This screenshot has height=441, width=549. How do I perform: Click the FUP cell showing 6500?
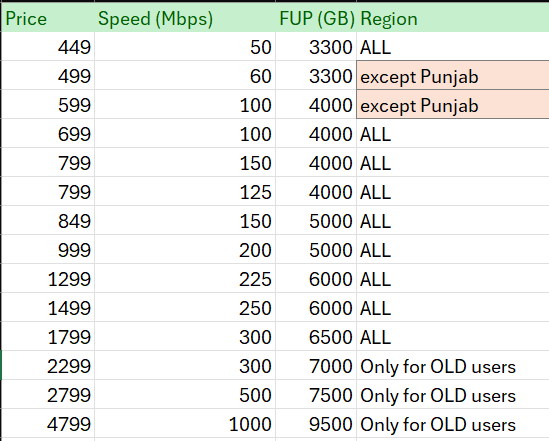pos(316,337)
